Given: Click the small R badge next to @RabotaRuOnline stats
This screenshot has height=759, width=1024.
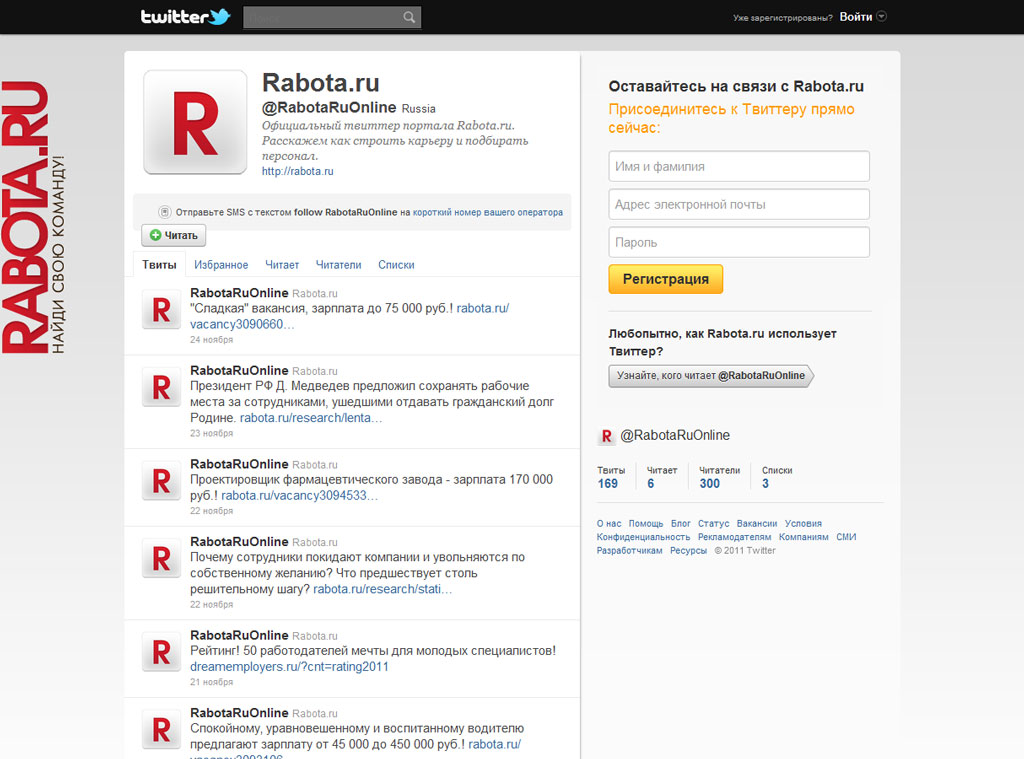Looking at the screenshot, I should pos(608,436).
